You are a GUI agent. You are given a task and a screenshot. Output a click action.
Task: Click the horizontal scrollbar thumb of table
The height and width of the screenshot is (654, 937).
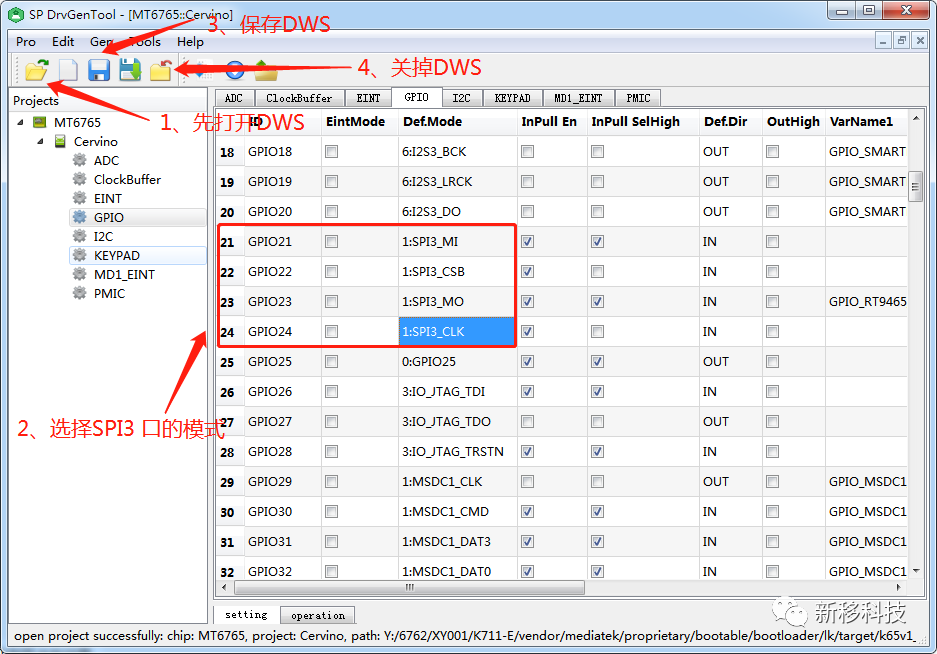pyautogui.click(x=409, y=588)
